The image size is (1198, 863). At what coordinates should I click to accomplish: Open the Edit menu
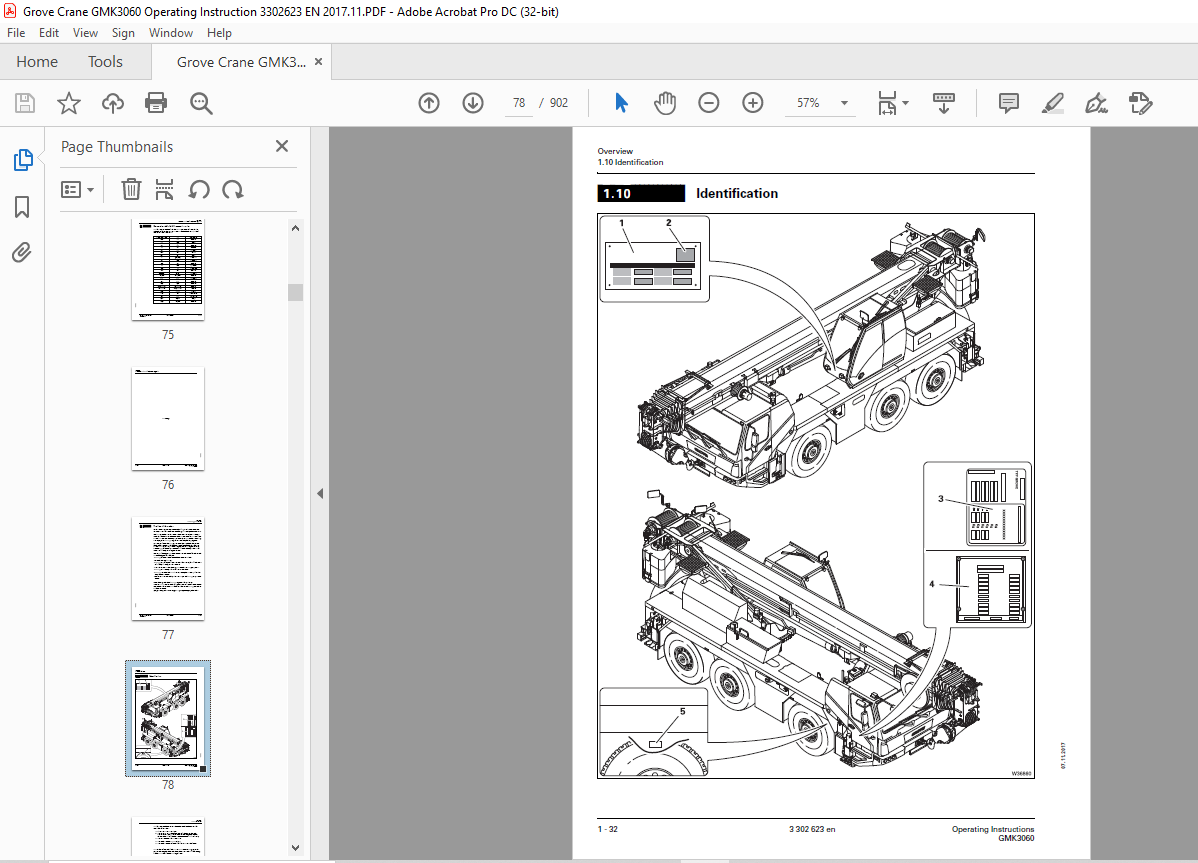click(x=49, y=33)
